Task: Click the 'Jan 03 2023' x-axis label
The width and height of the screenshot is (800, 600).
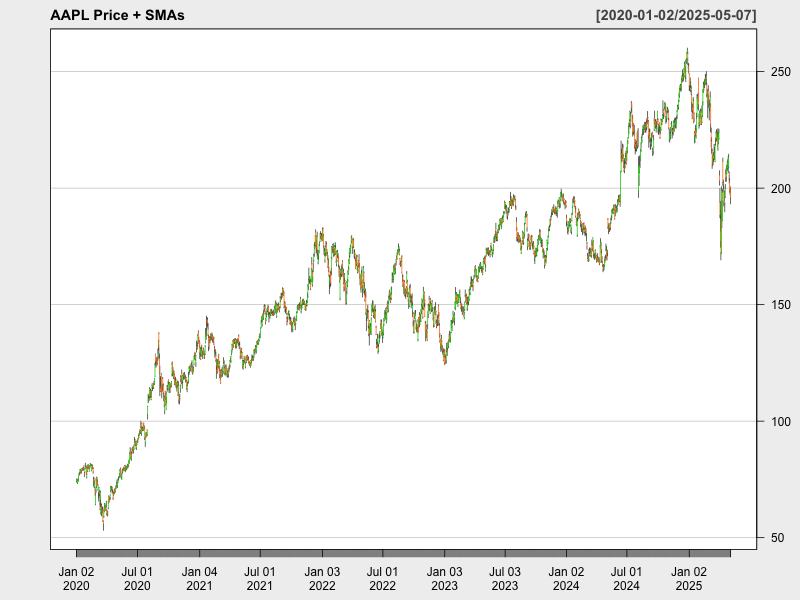Action: (x=444, y=579)
